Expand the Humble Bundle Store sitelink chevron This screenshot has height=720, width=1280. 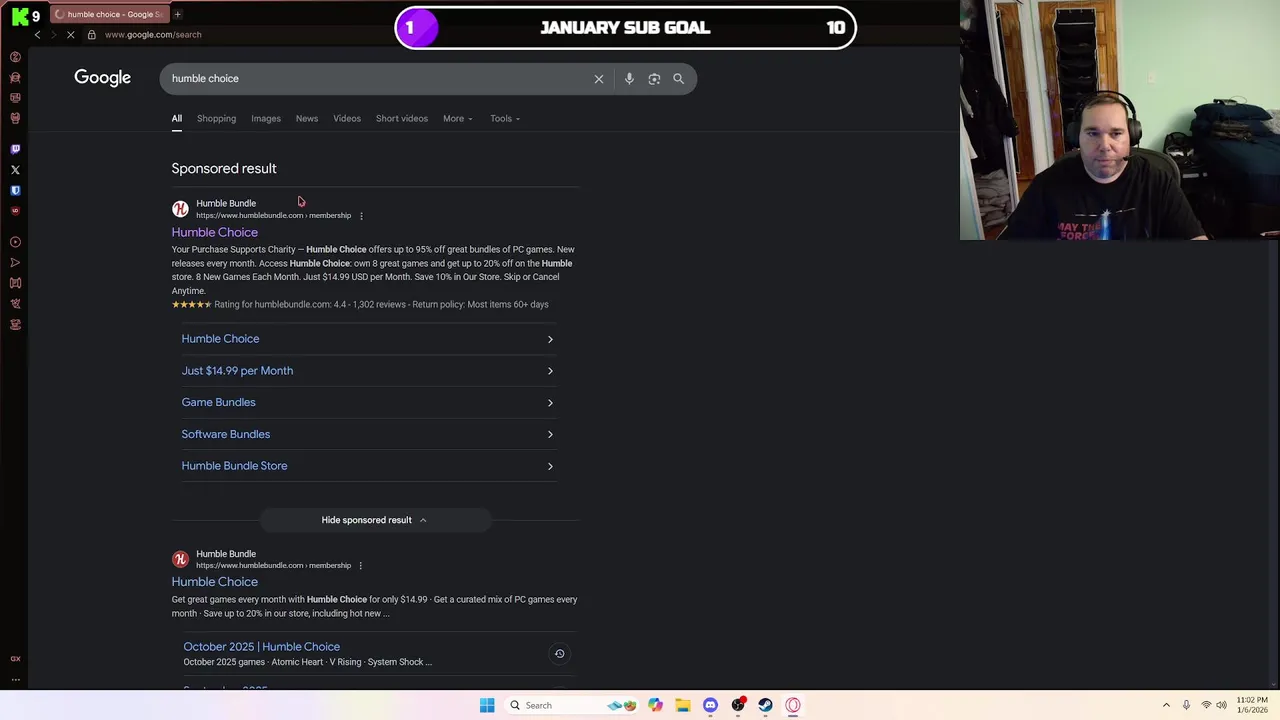coord(550,466)
